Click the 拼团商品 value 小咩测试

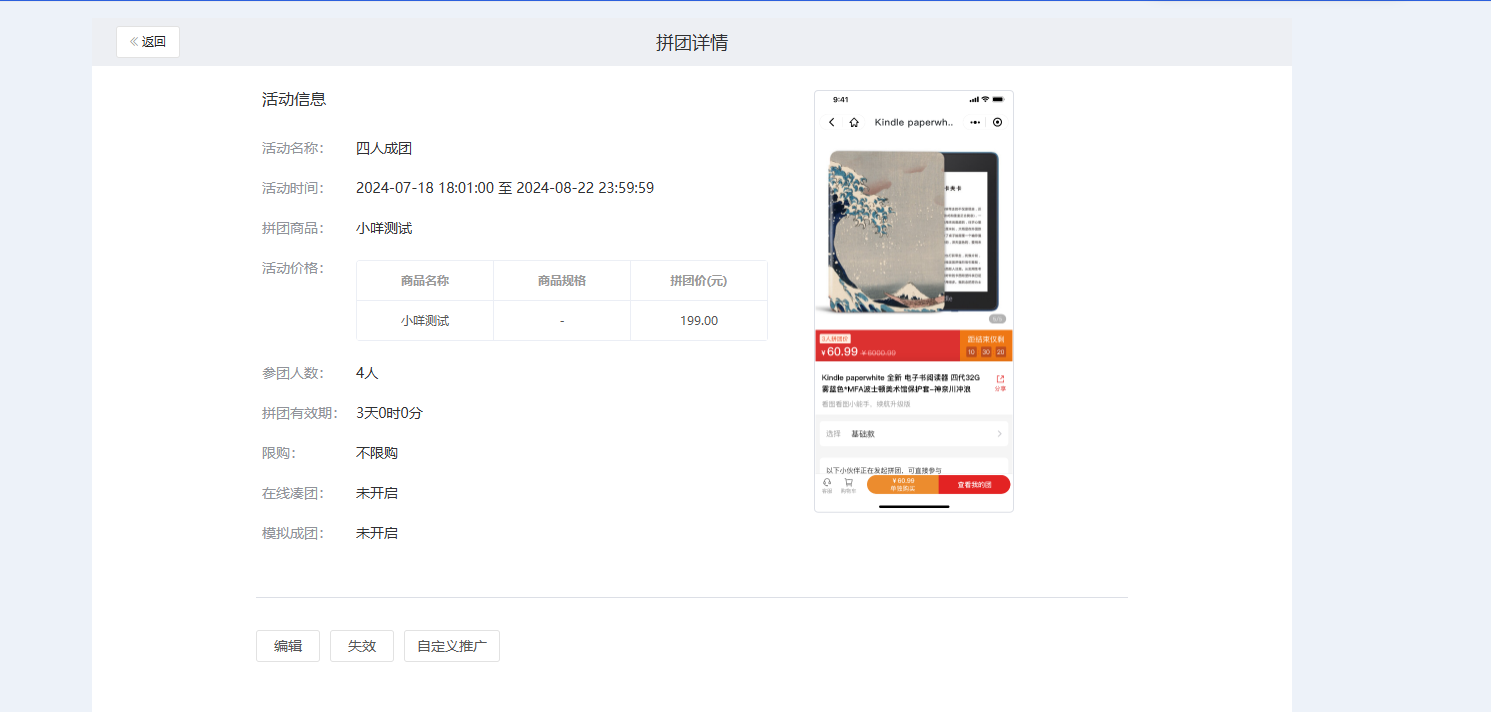[384, 228]
